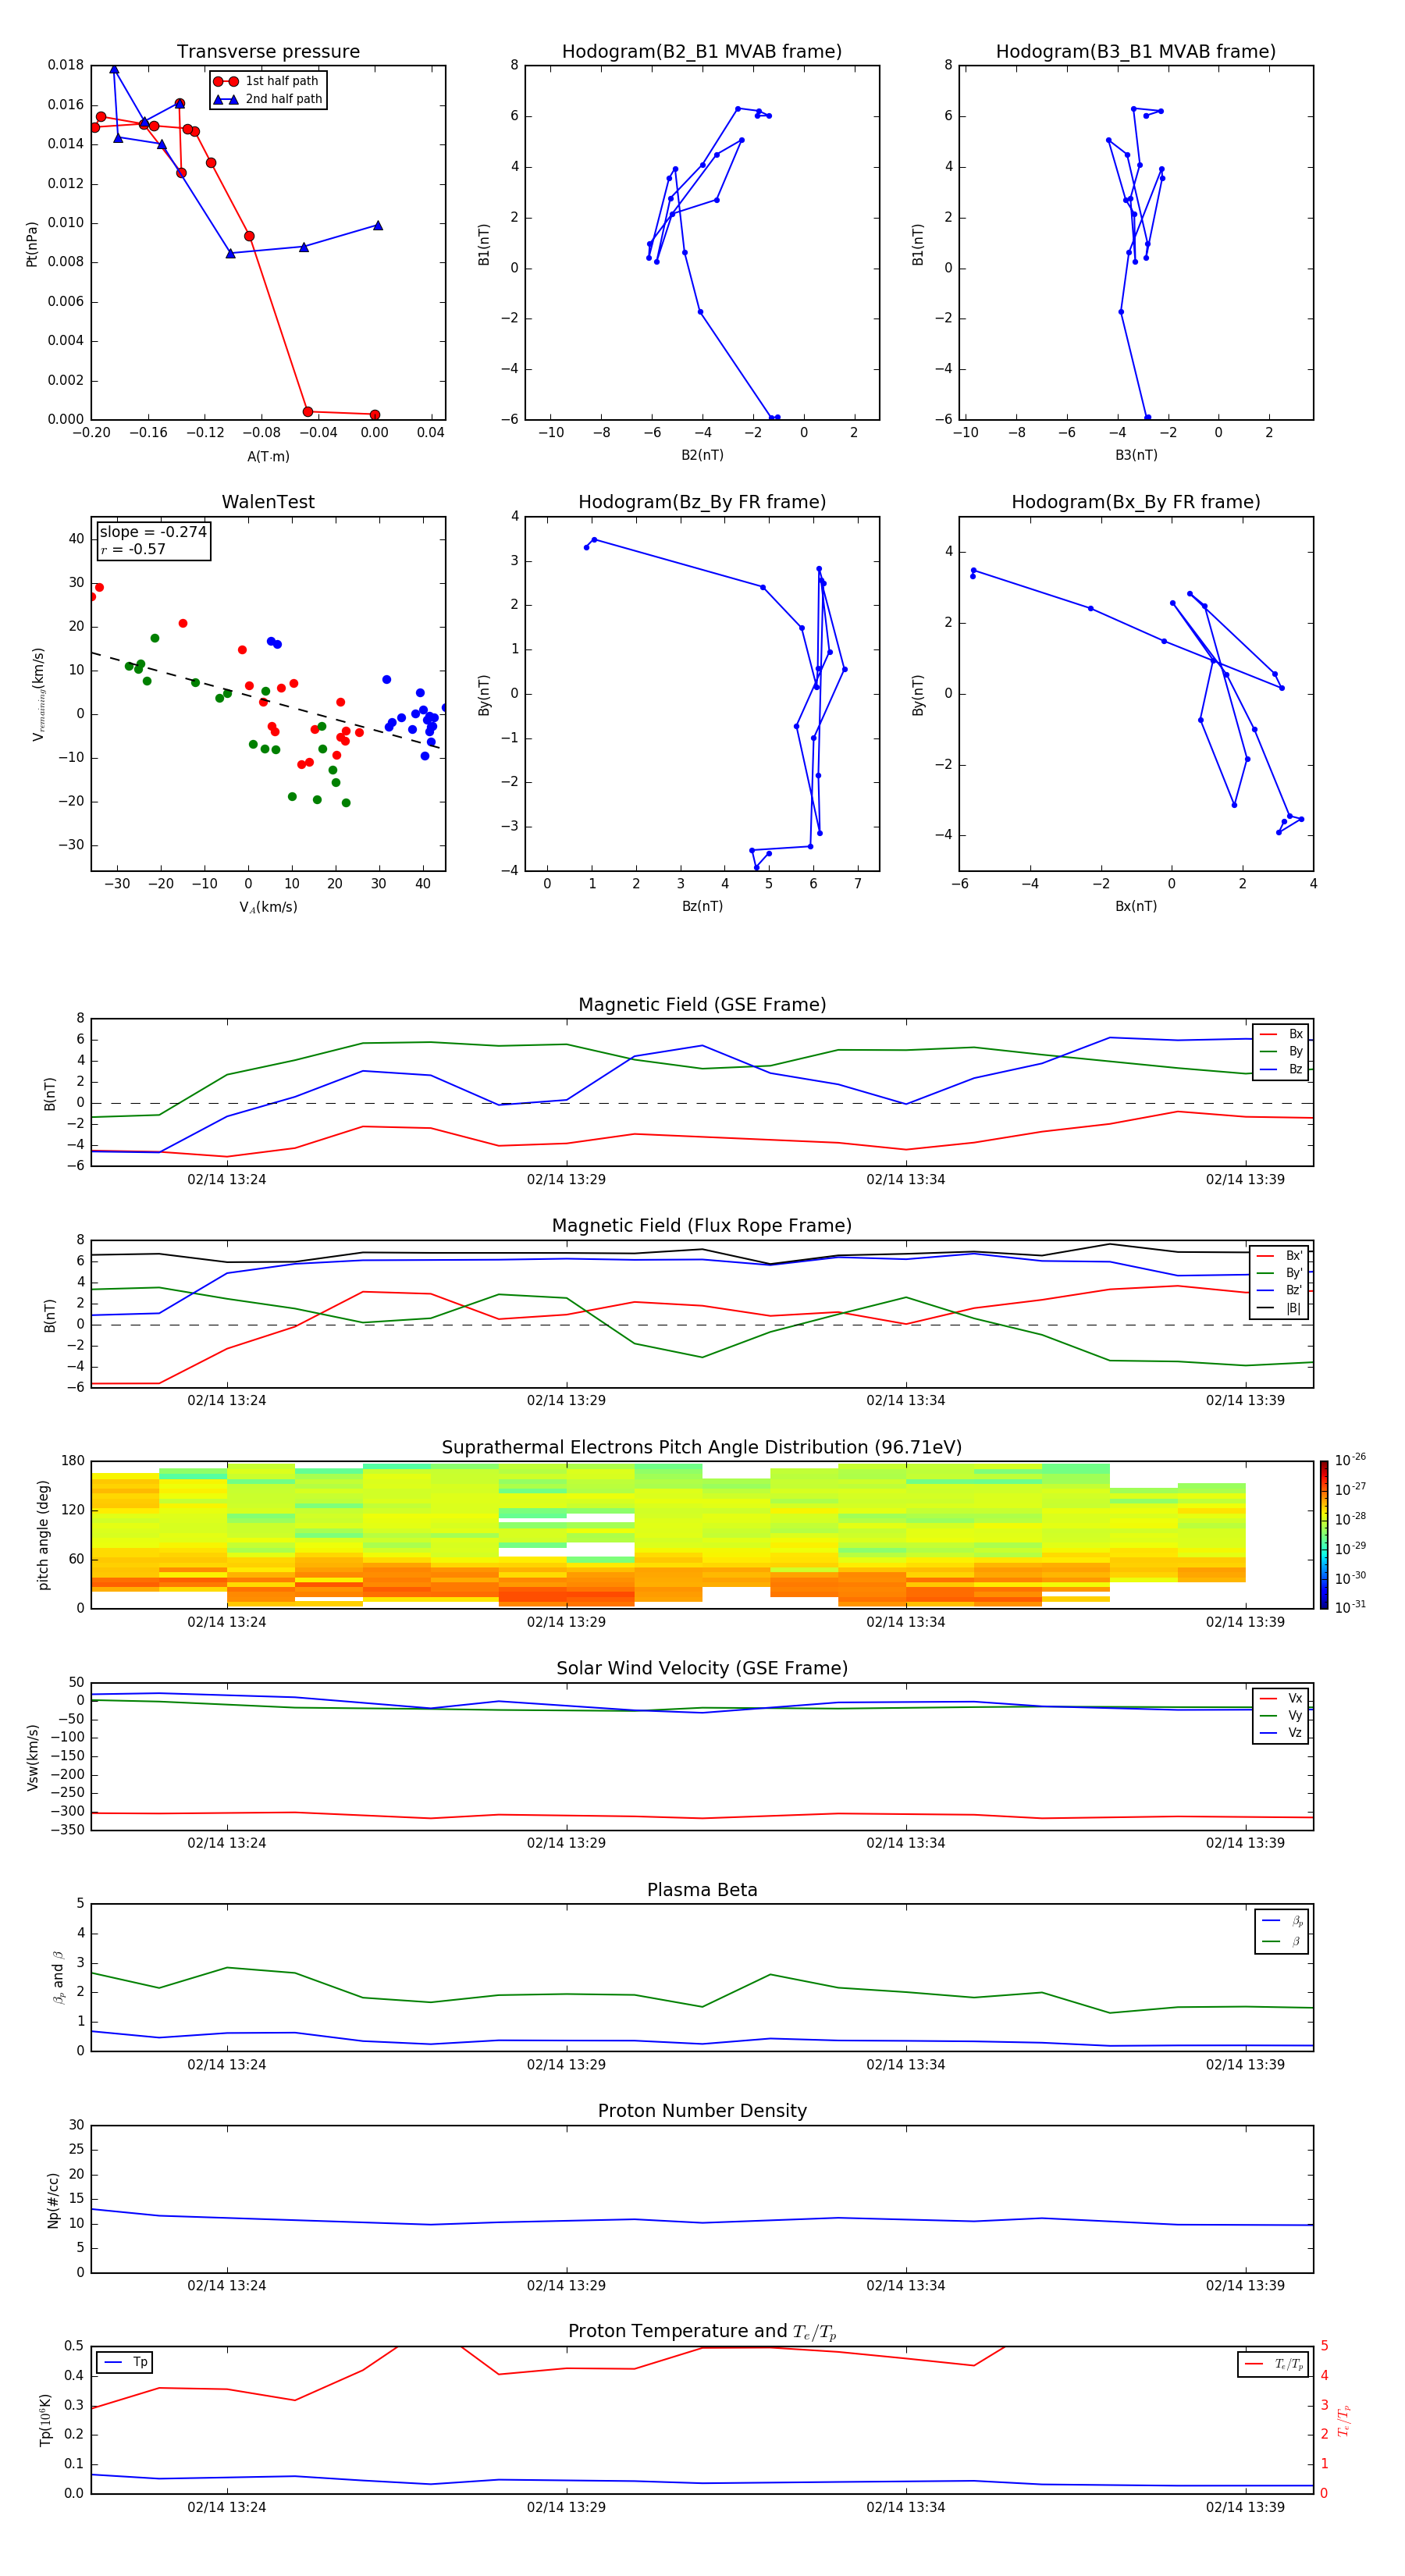This screenshot has height=2576, width=1405.
Task: Click the Bz legend entry in GSE magnetic field panel
Action: click(x=1281, y=1069)
